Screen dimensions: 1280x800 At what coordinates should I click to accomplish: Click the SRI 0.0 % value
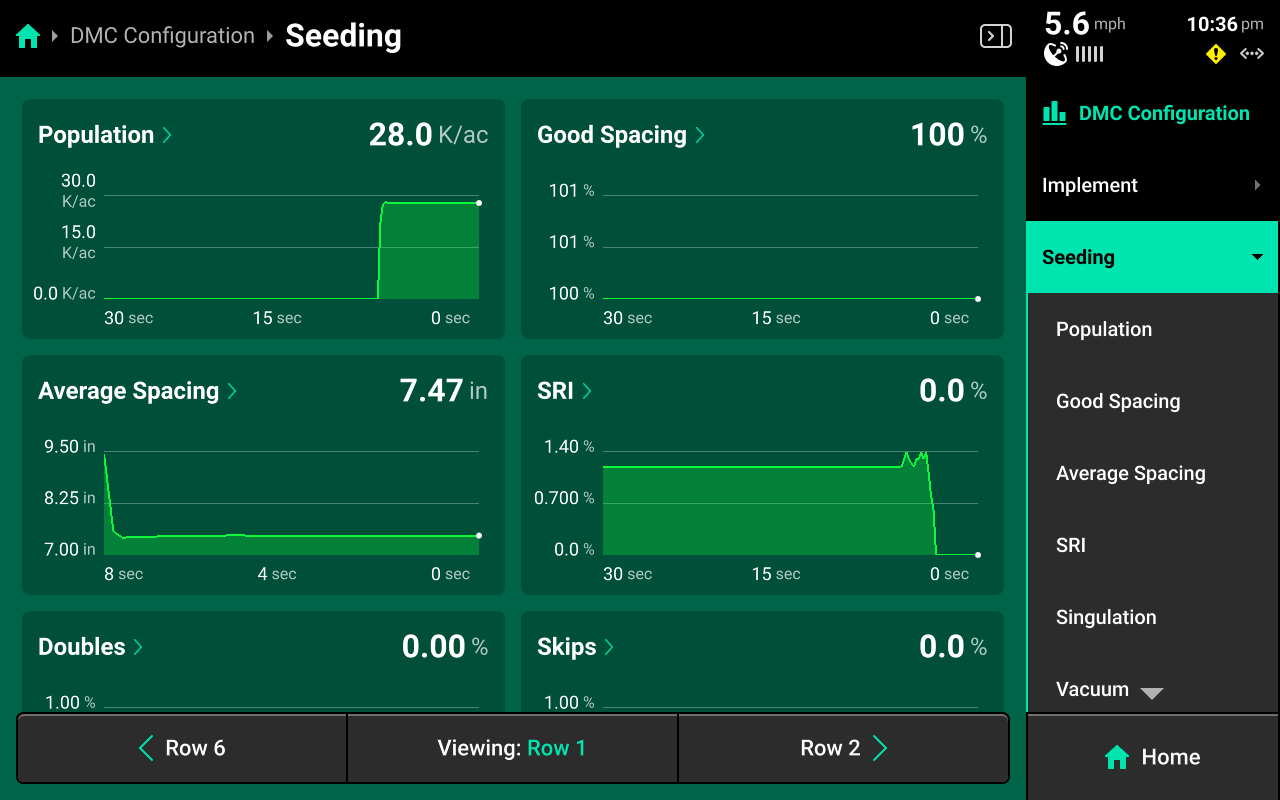[952, 391]
